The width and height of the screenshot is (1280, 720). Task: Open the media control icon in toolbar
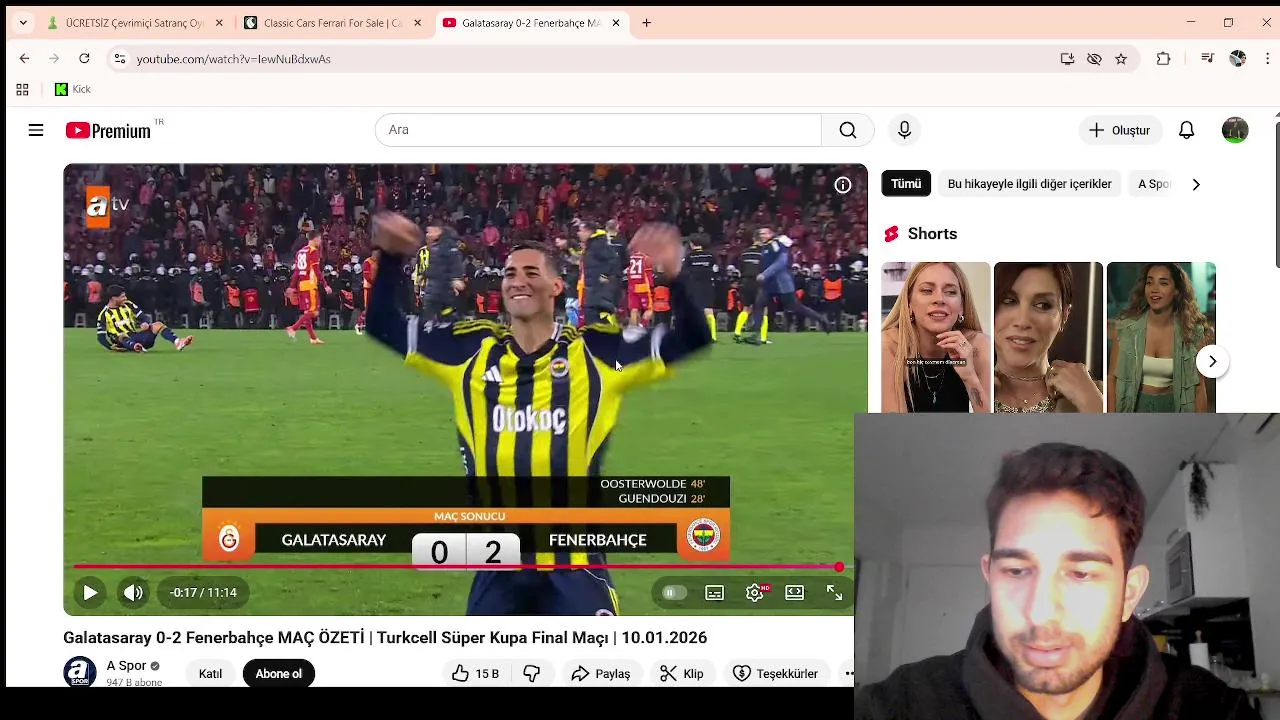click(1207, 59)
